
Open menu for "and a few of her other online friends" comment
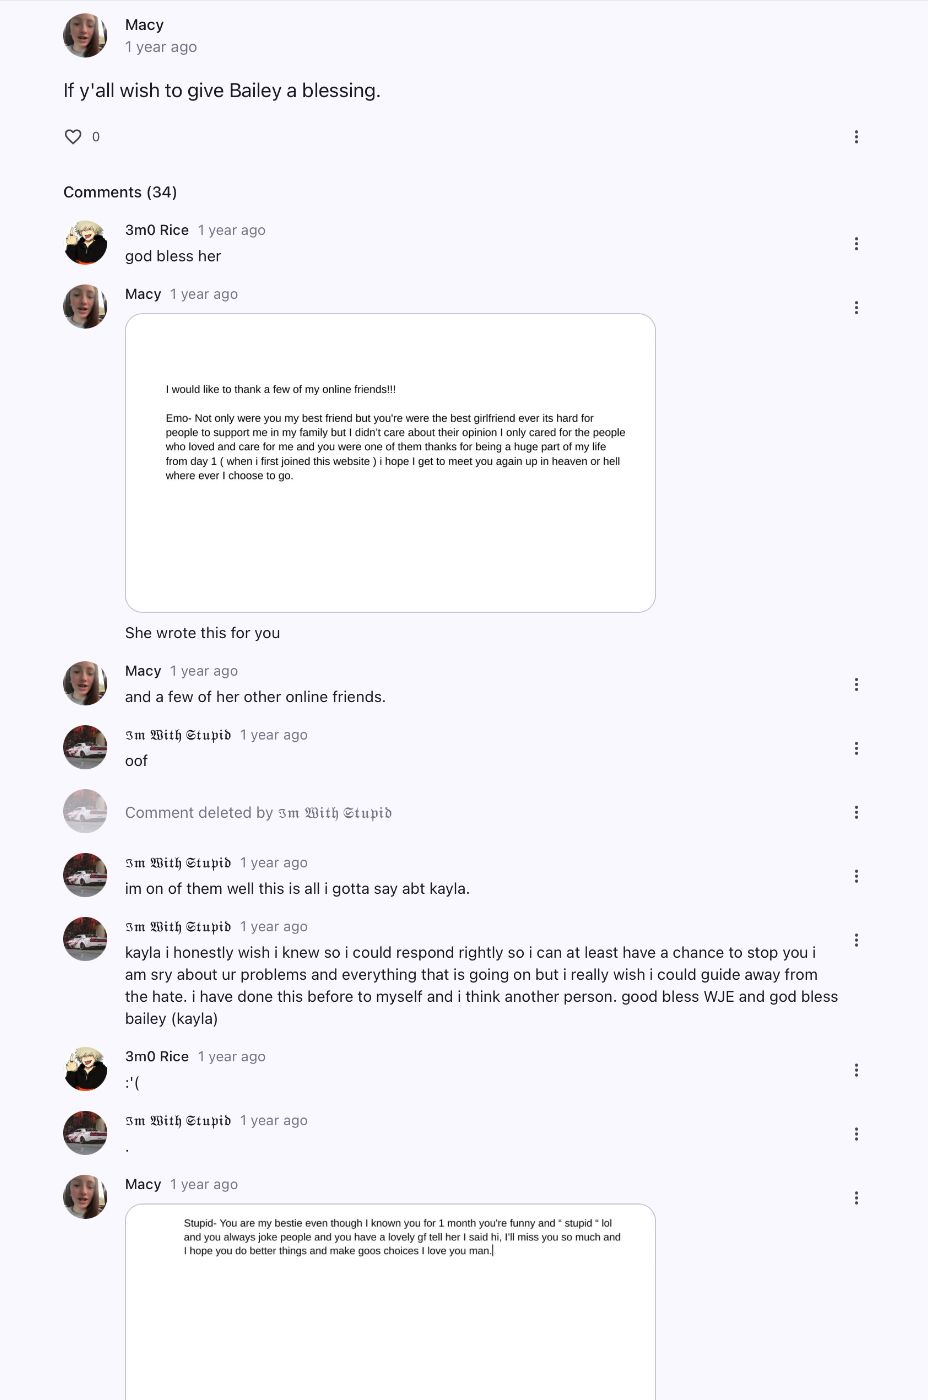point(856,685)
